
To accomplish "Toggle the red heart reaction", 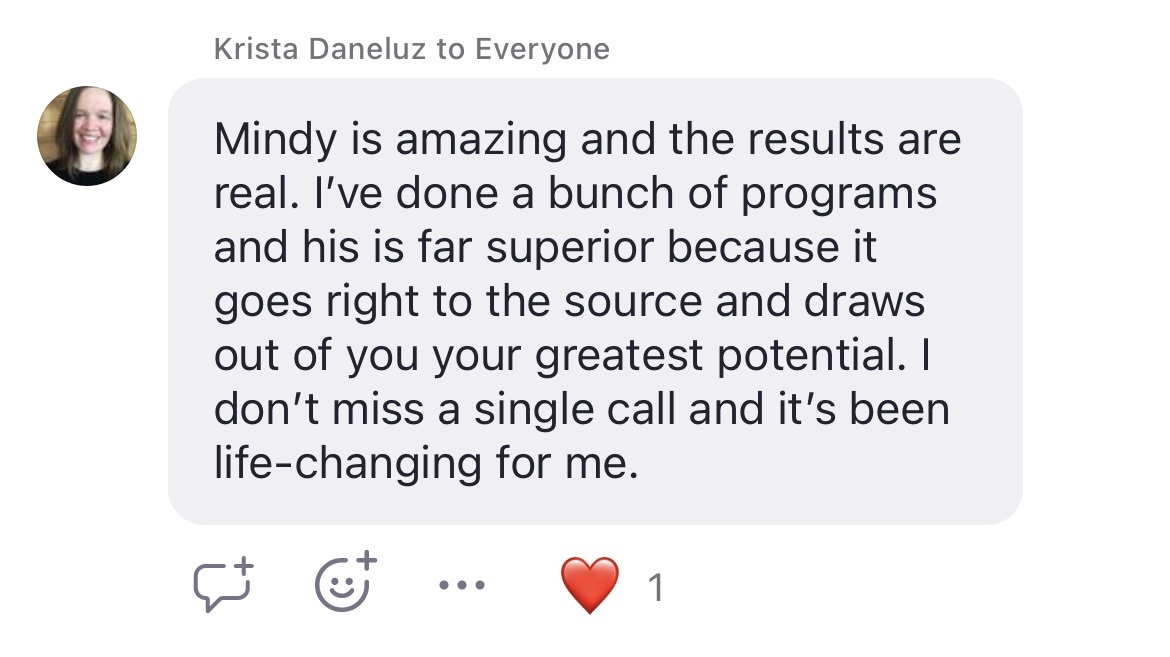I will pos(589,585).
